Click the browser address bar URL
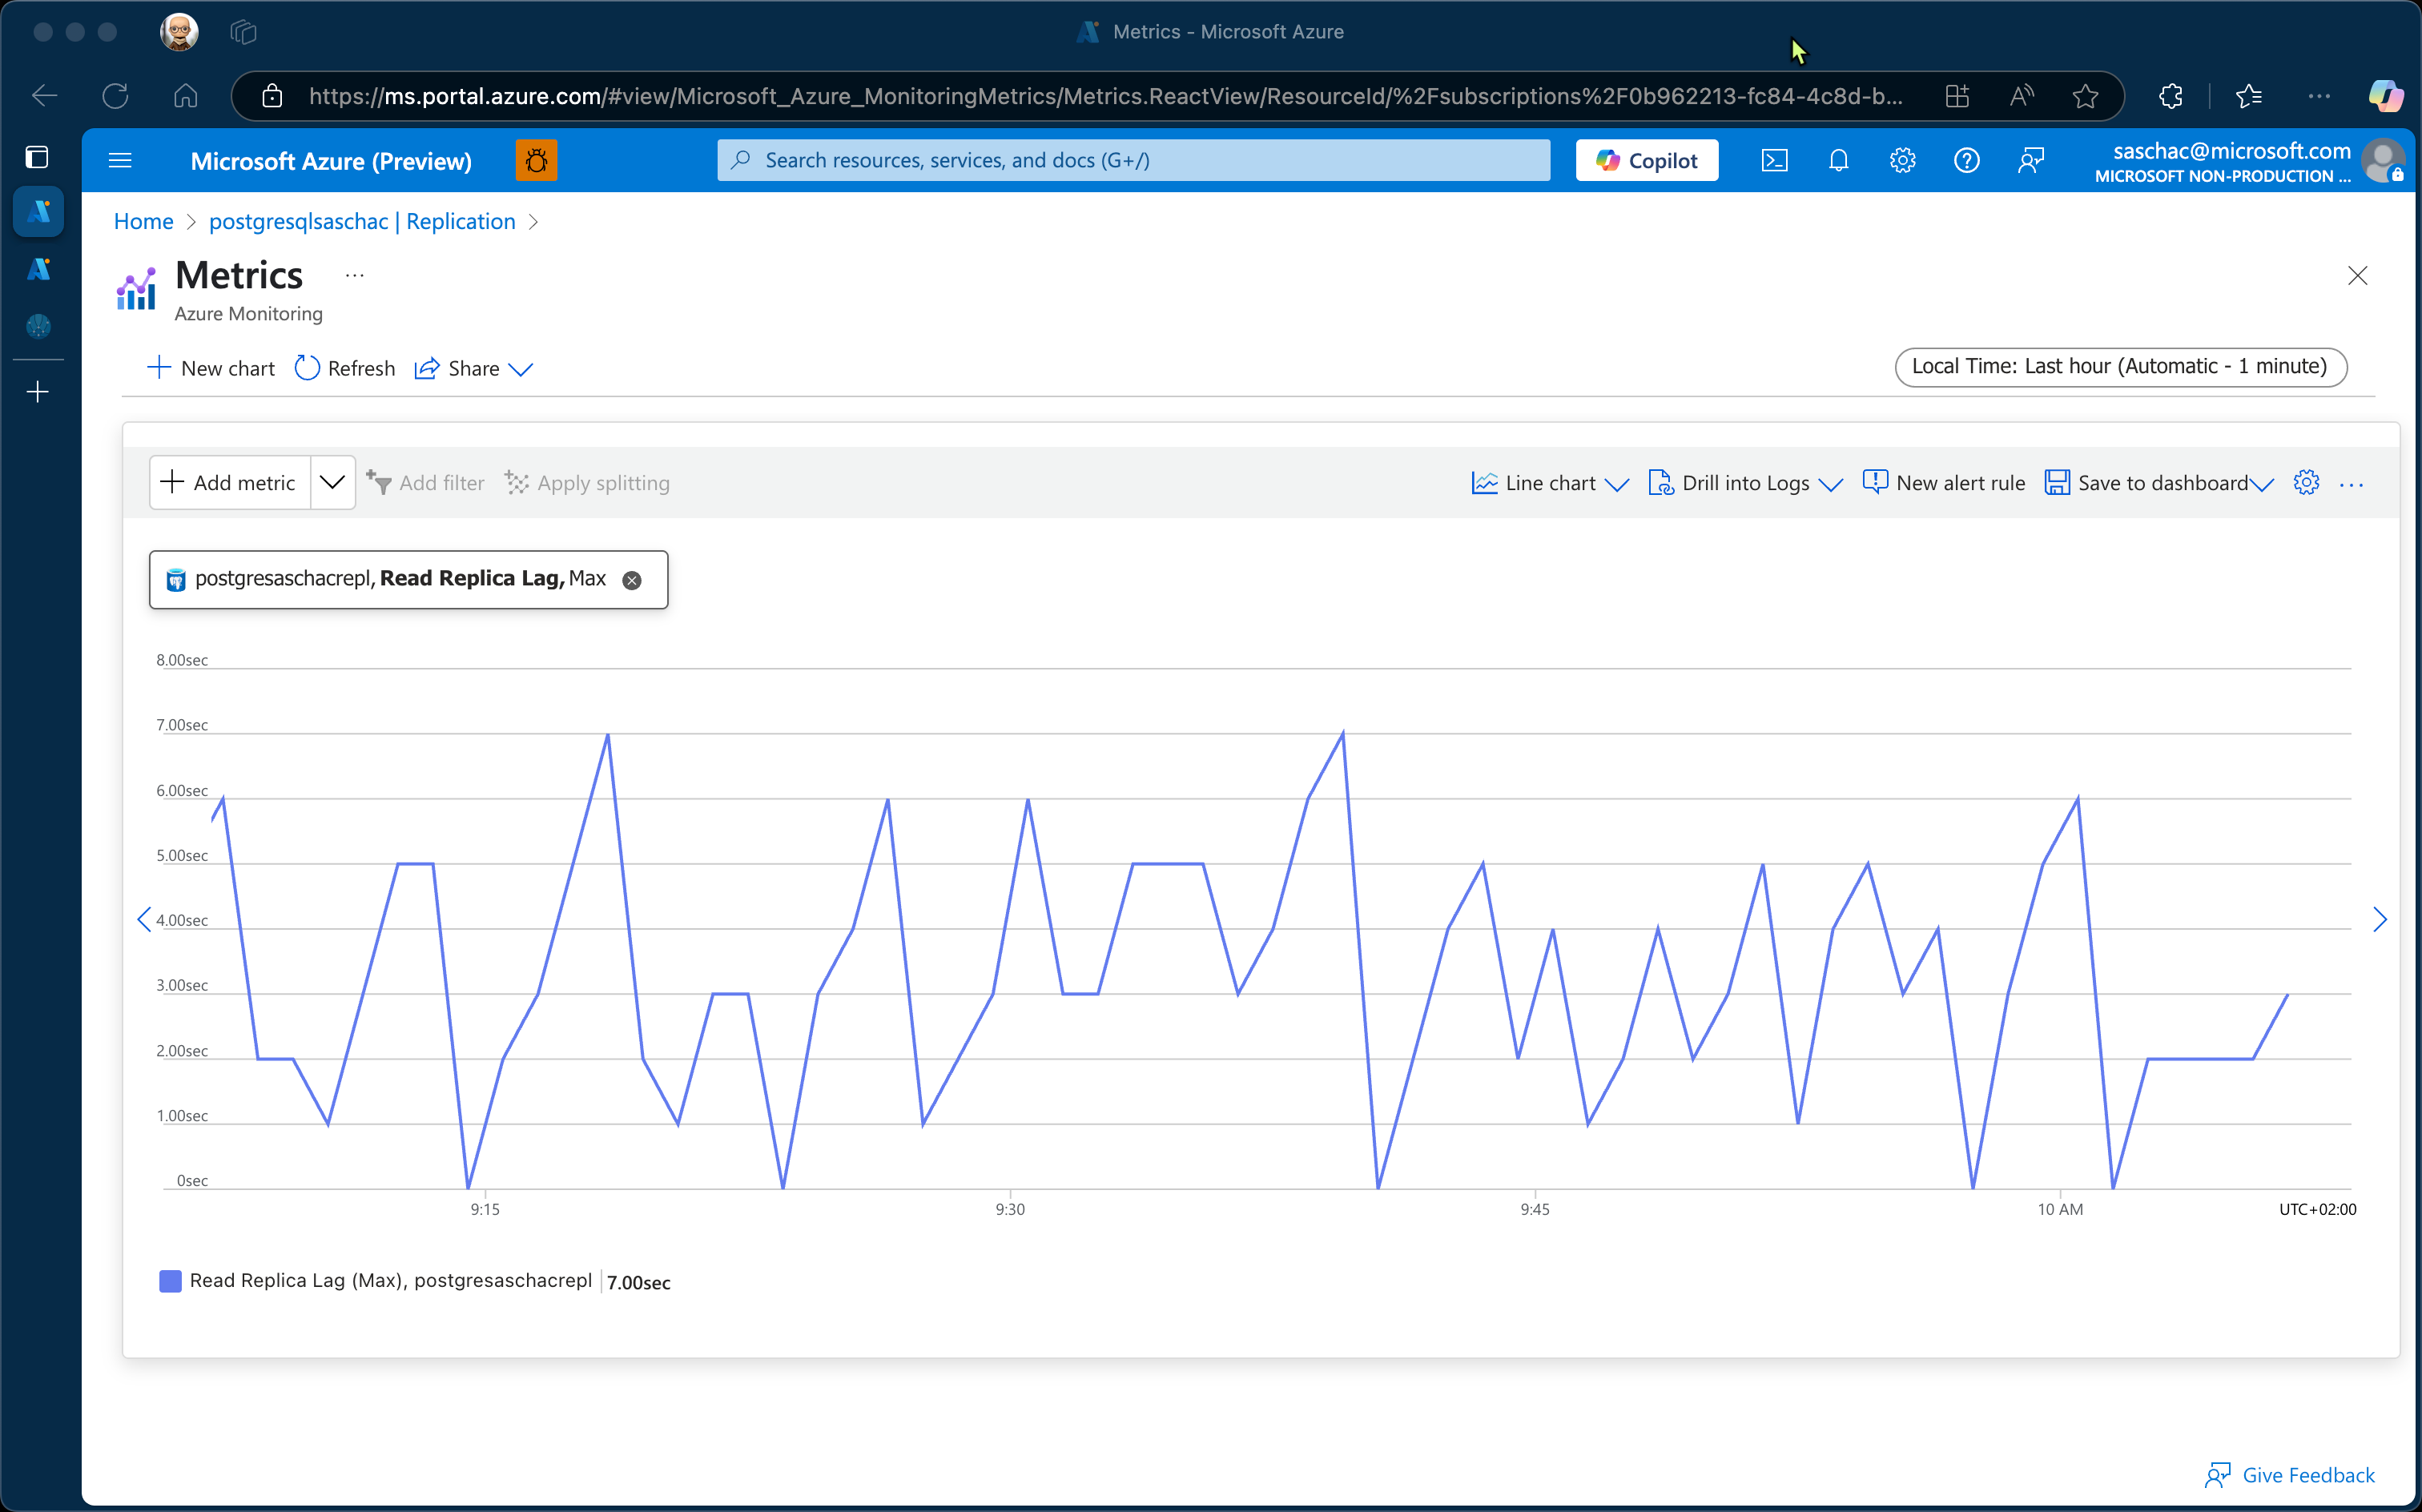Image resolution: width=2422 pixels, height=1512 pixels. 1105,96
